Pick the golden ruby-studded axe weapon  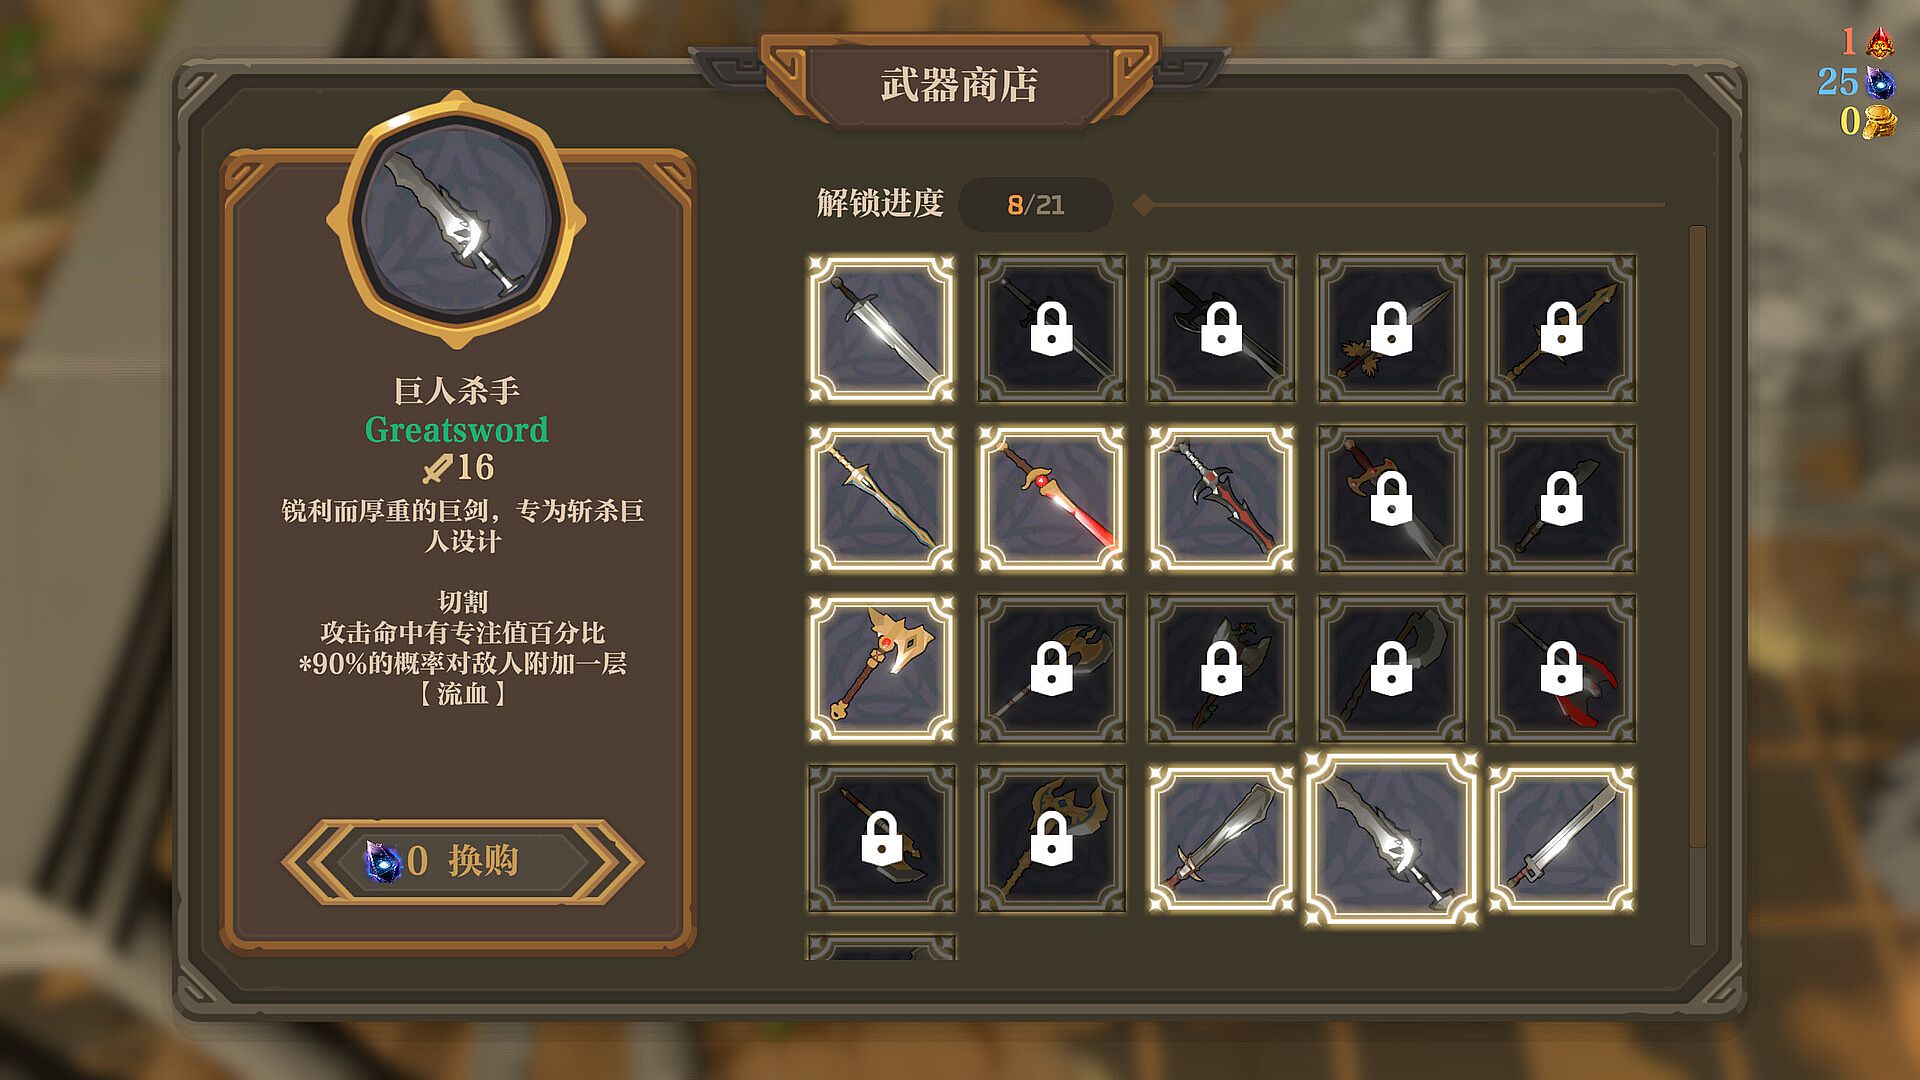881,668
